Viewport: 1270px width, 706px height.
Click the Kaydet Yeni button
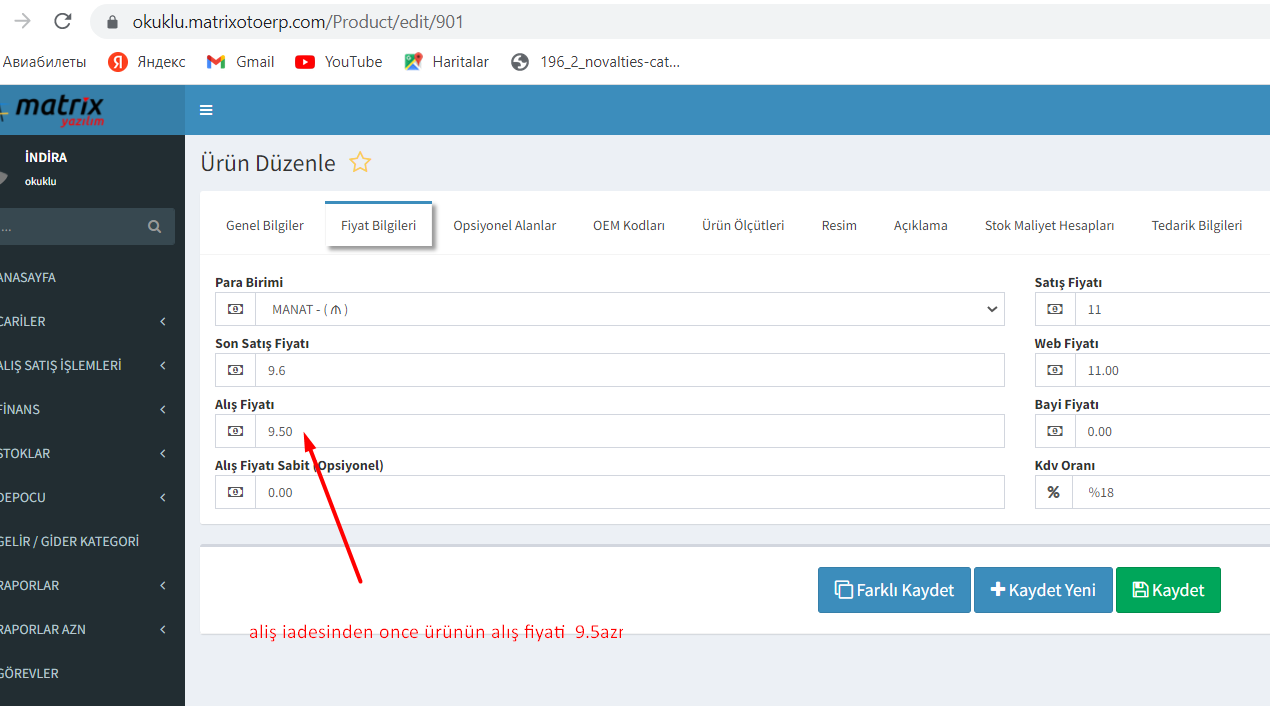pyautogui.click(x=1042, y=590)
